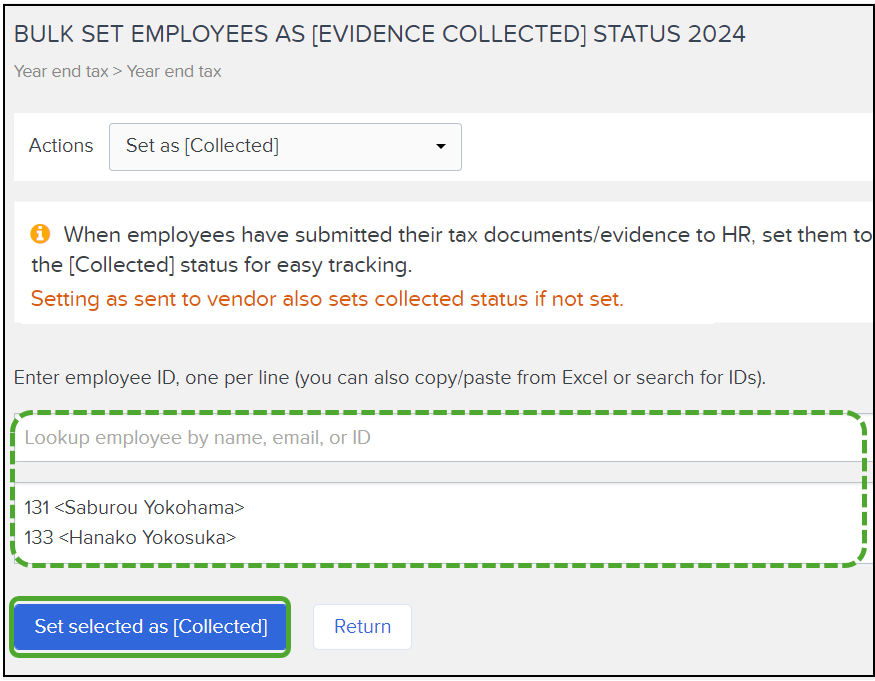The image size is (875, 681).
Task: Click the breadcrumb separator arrow
Action: pyautogui.click(x=117, y=72)
